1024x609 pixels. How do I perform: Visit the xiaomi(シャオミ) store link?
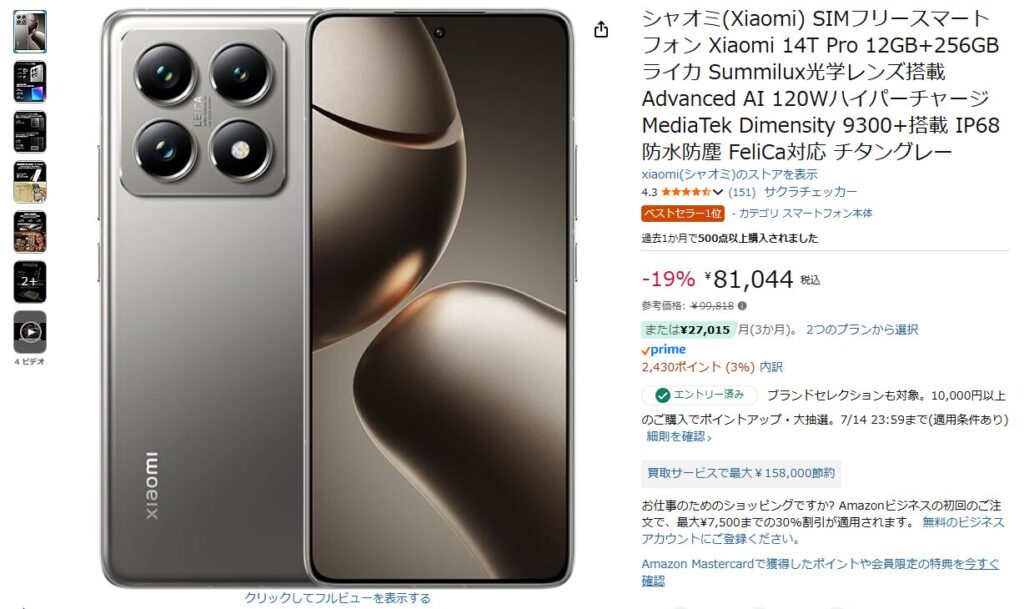(x=729, y=174)
